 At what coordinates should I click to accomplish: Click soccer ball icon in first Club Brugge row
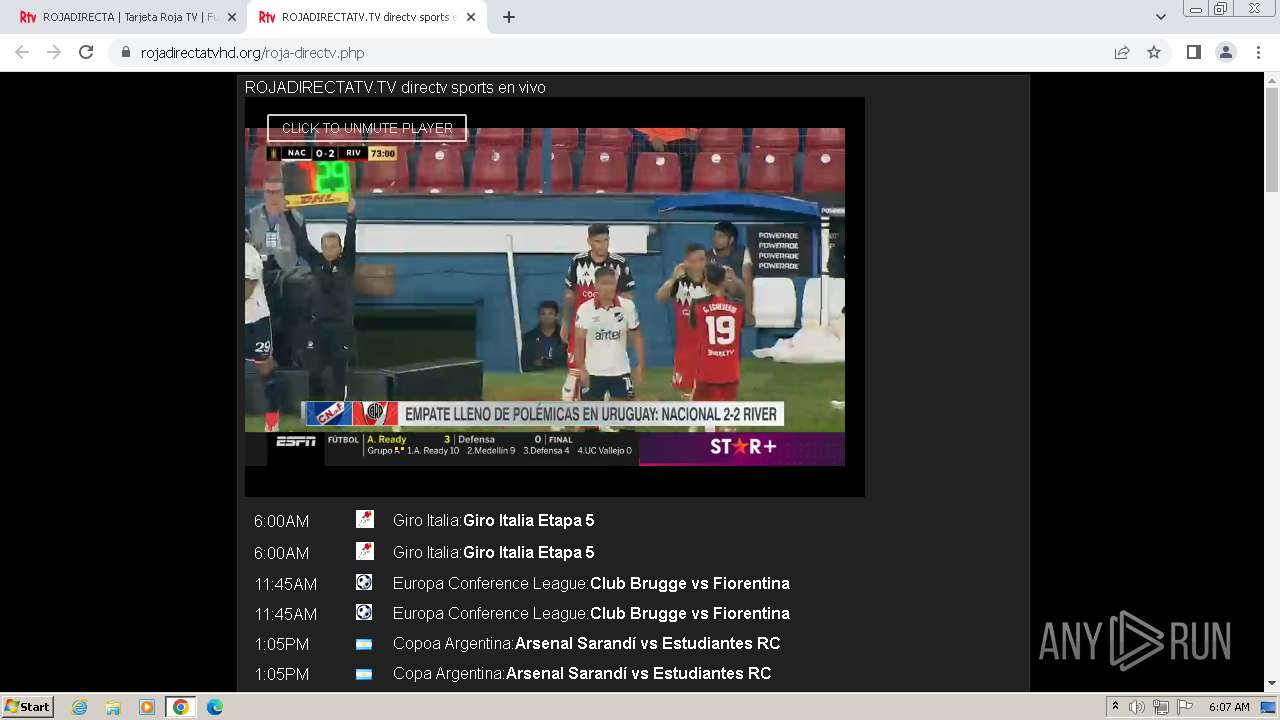point(364,582)
